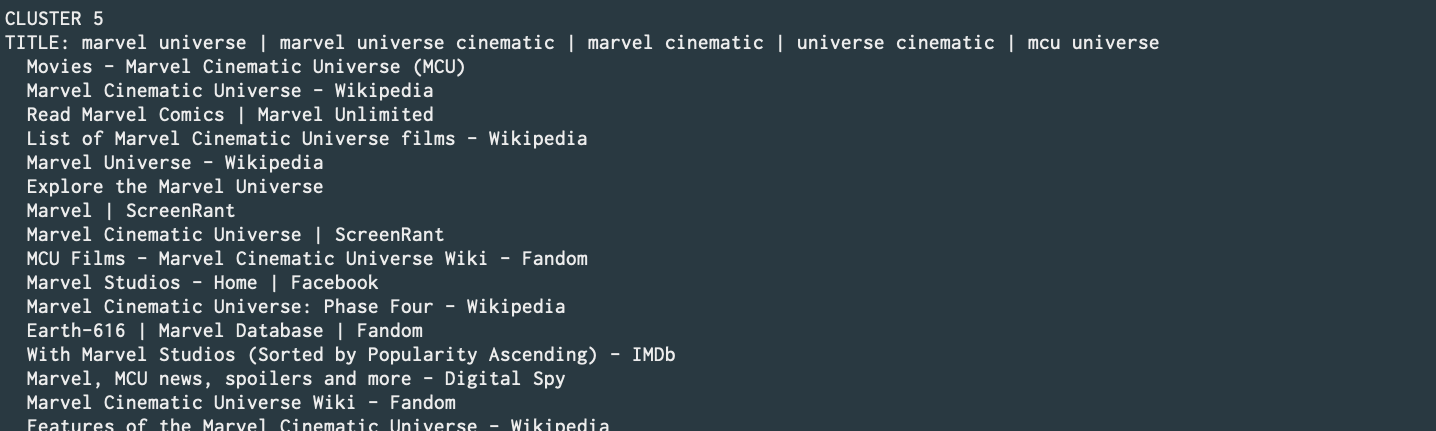Select 'MCU Films - Marvel Cinematic Universe Wiki' line
The height and width of the screenshot is (431, 1436).
(x=307, y=259)
